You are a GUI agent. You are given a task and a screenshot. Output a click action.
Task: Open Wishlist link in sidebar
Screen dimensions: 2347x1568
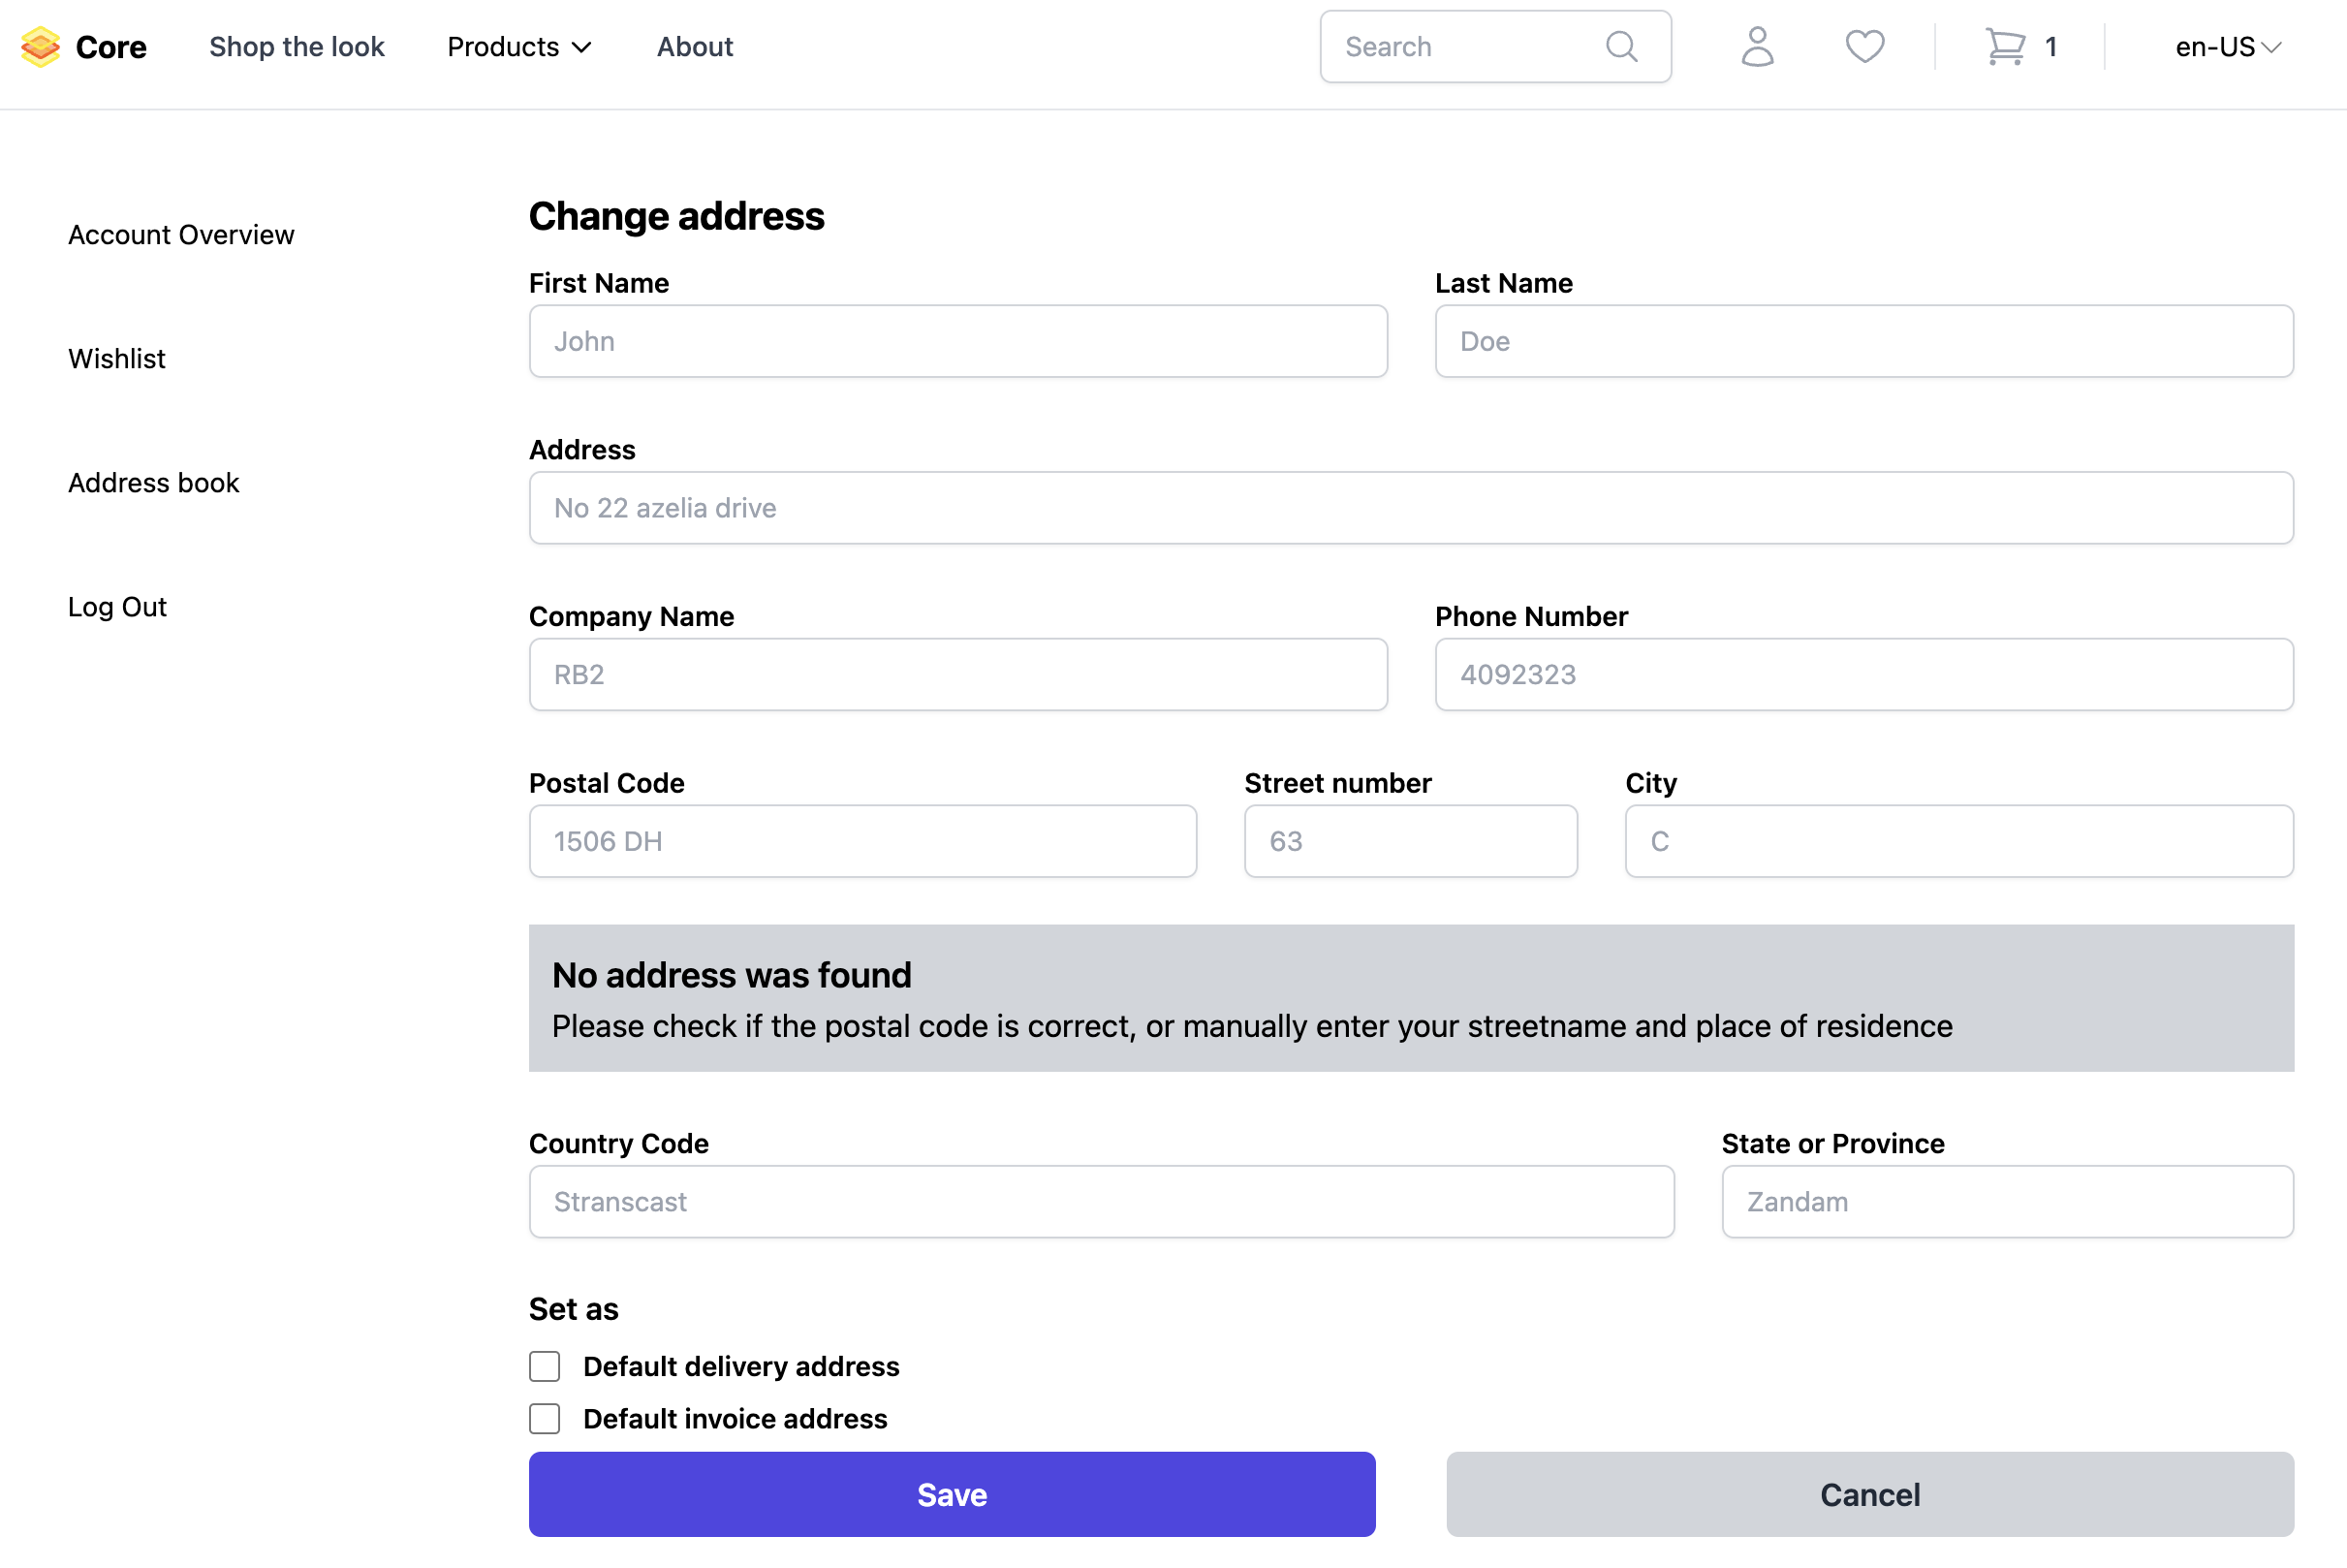116,358
